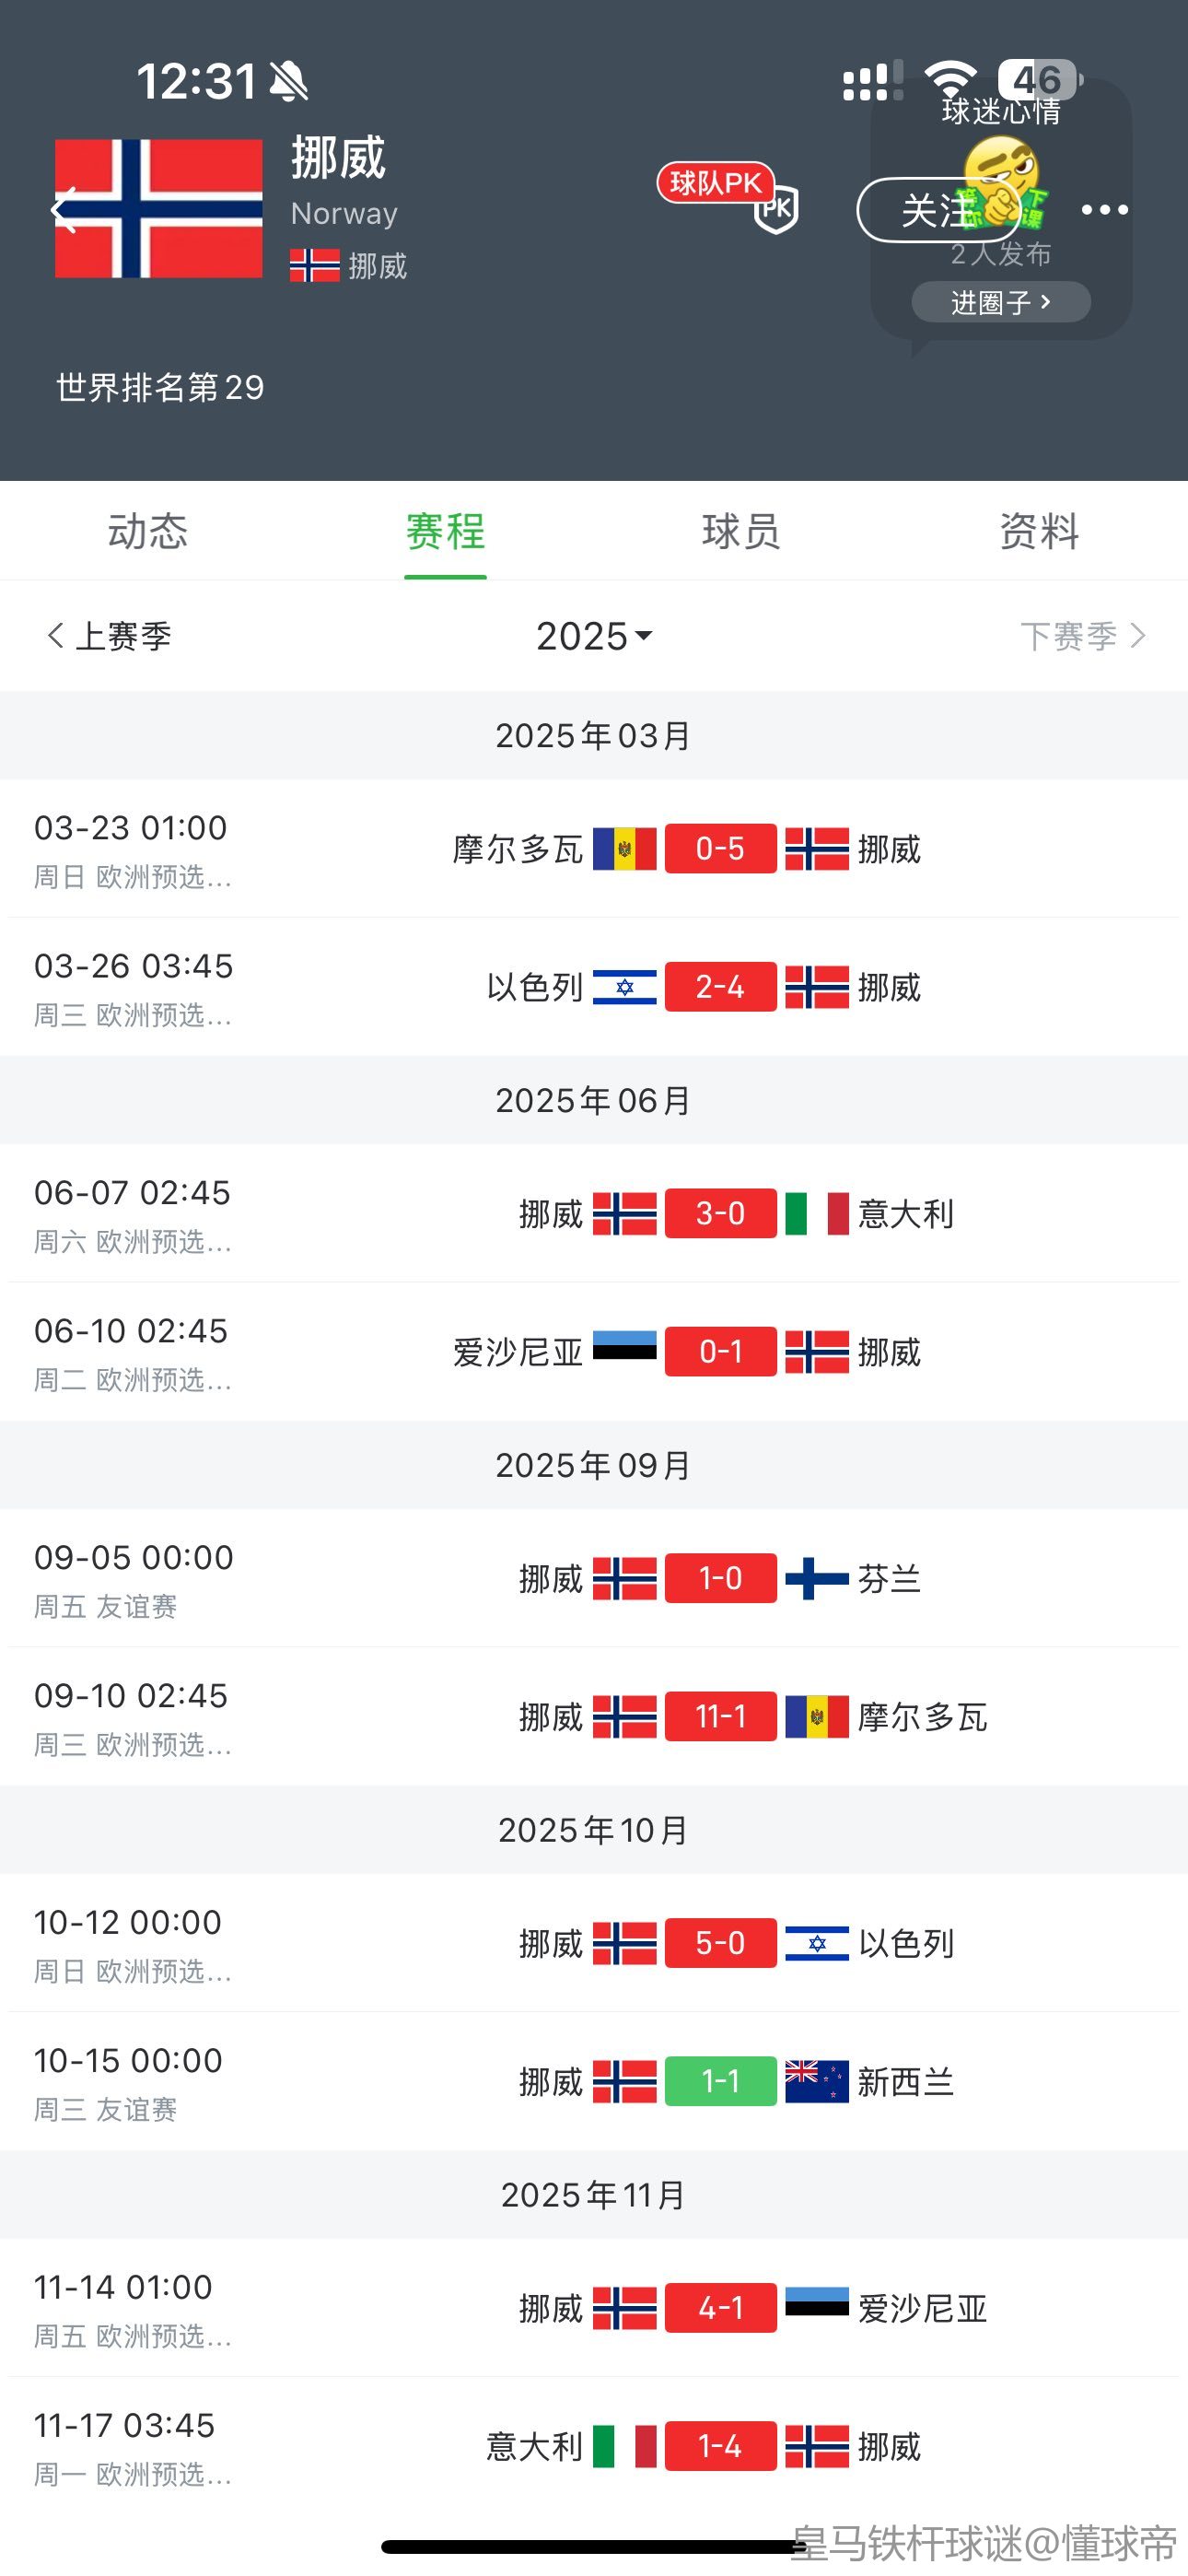Switch to the 动态 tab
The width and height of the screenshot is (1188, 2576).
[148, 531]
